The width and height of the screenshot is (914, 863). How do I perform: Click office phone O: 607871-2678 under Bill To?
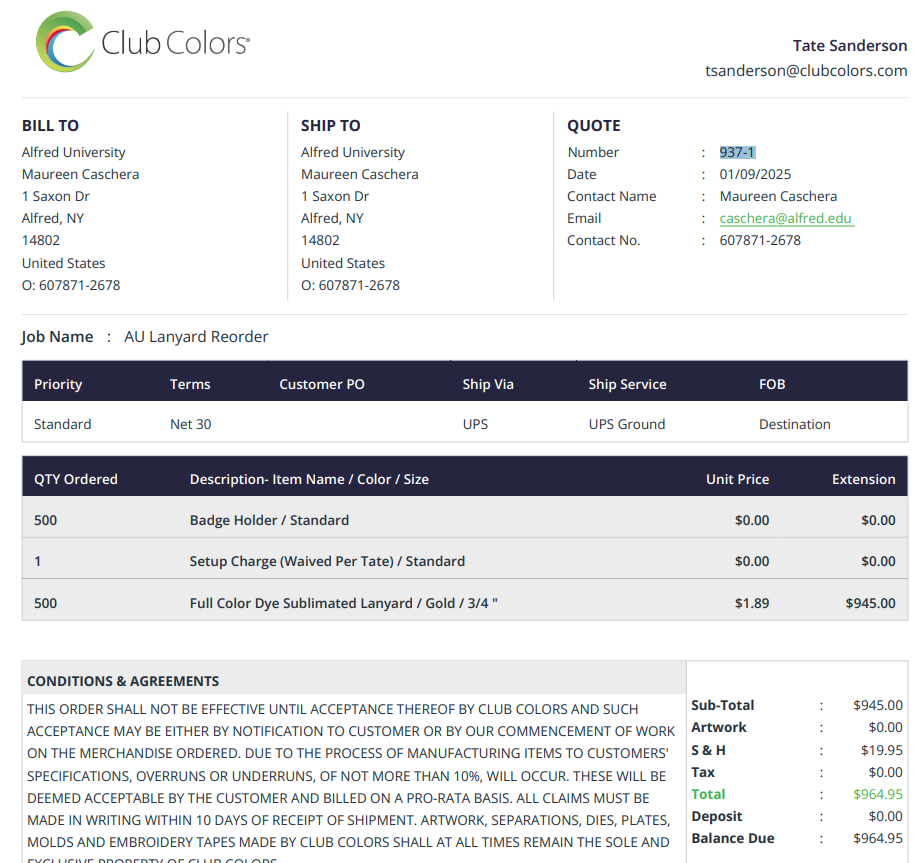71,285
